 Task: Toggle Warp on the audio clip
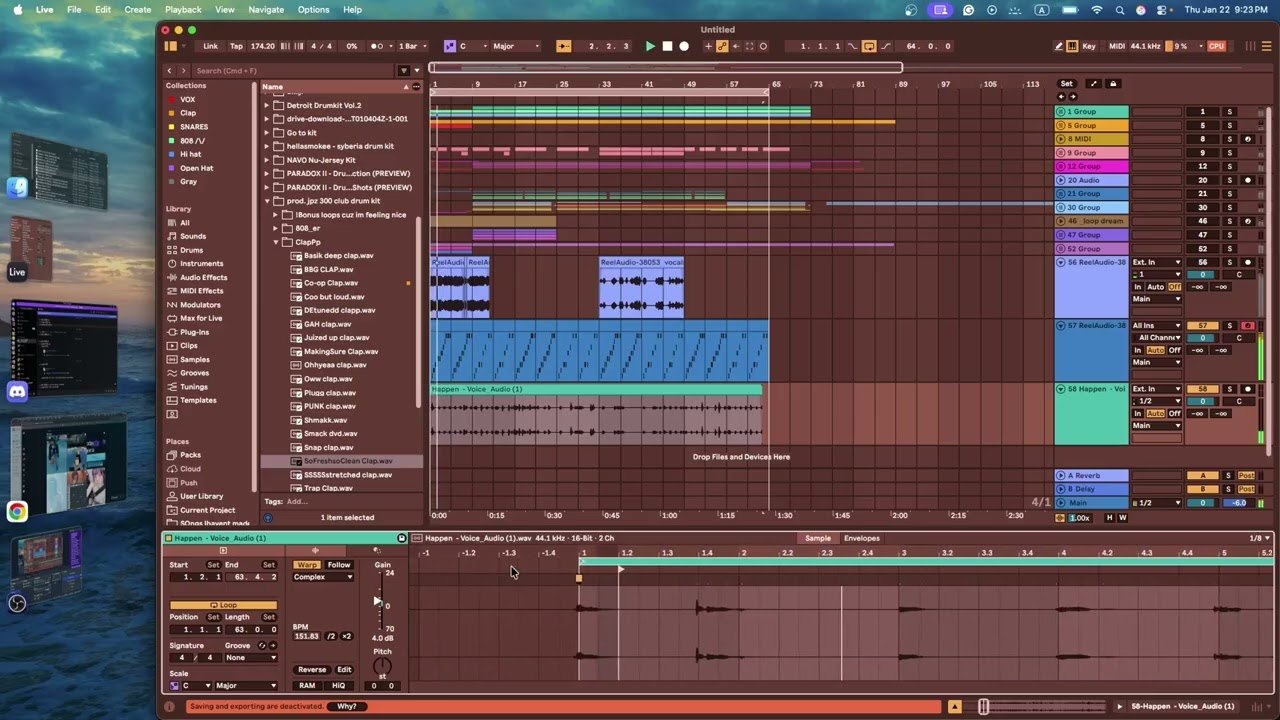(307, 565)
